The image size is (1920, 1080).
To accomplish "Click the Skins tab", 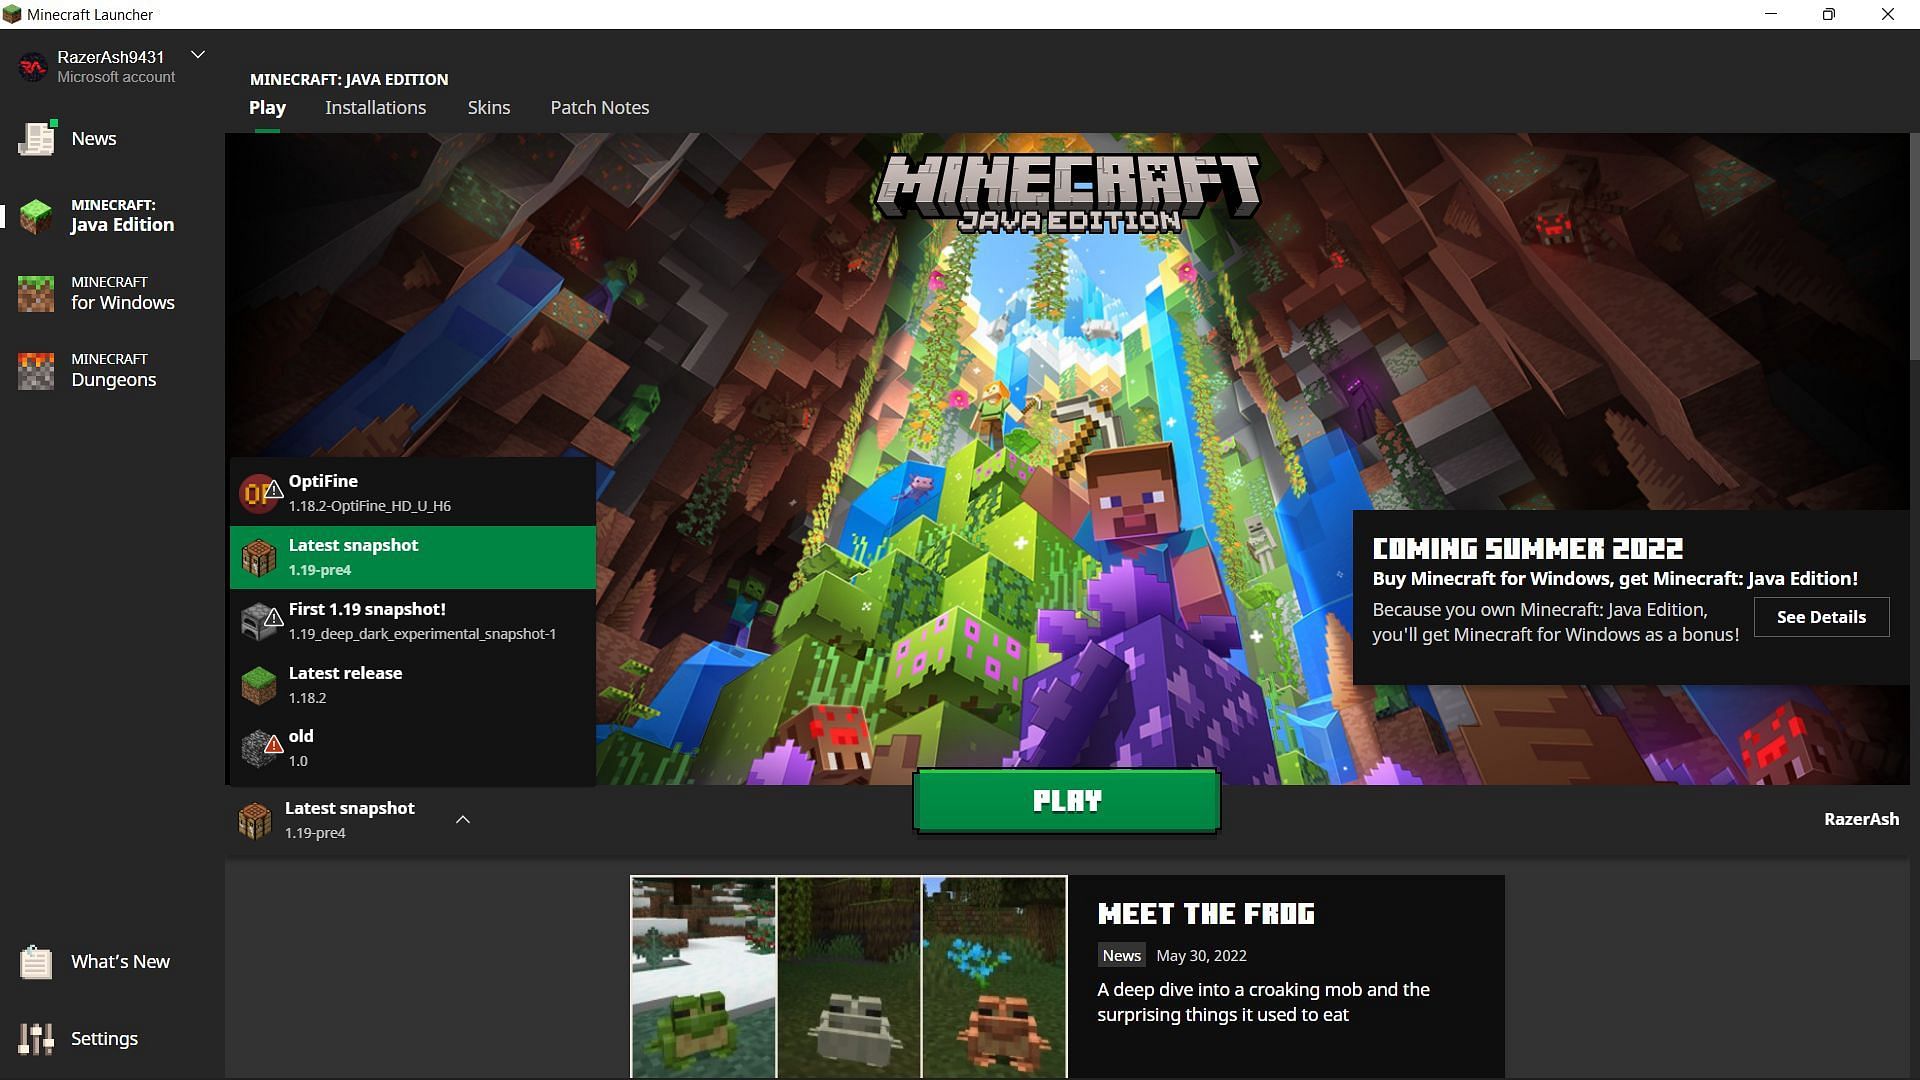I will (488, 107).
